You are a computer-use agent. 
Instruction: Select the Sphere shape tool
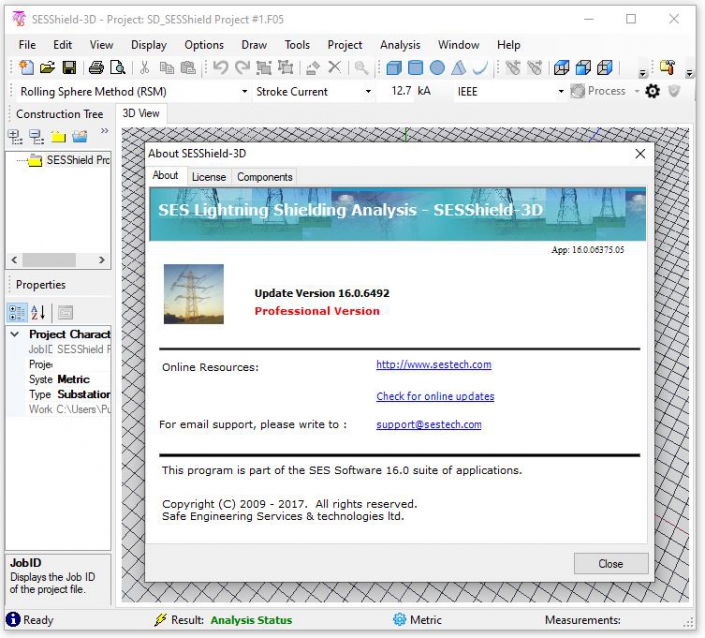coord(437,67)
